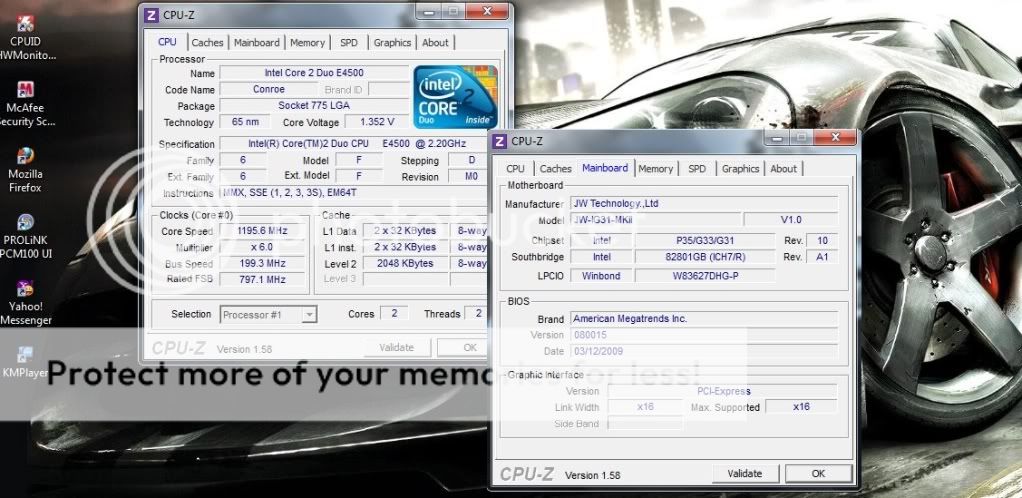The width and height of the screenshot is (1022, 498).
Task: Click the Chipset Rev. value 10
Action: click(x=822, y=241)
